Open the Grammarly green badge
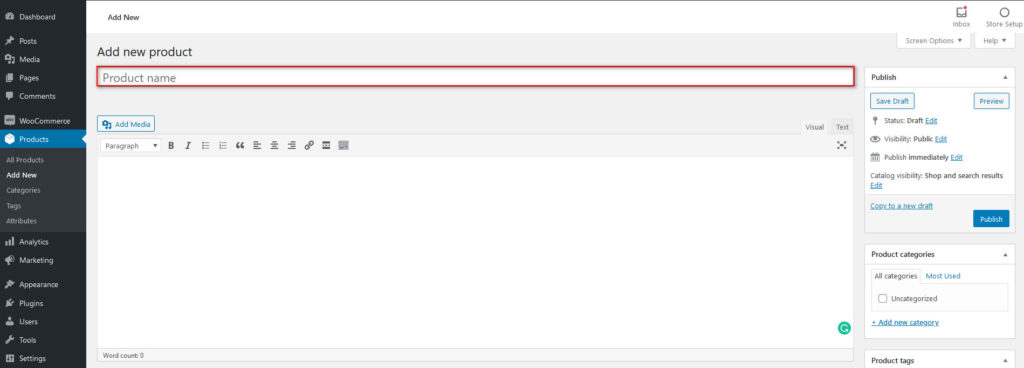 coord(844,328)
